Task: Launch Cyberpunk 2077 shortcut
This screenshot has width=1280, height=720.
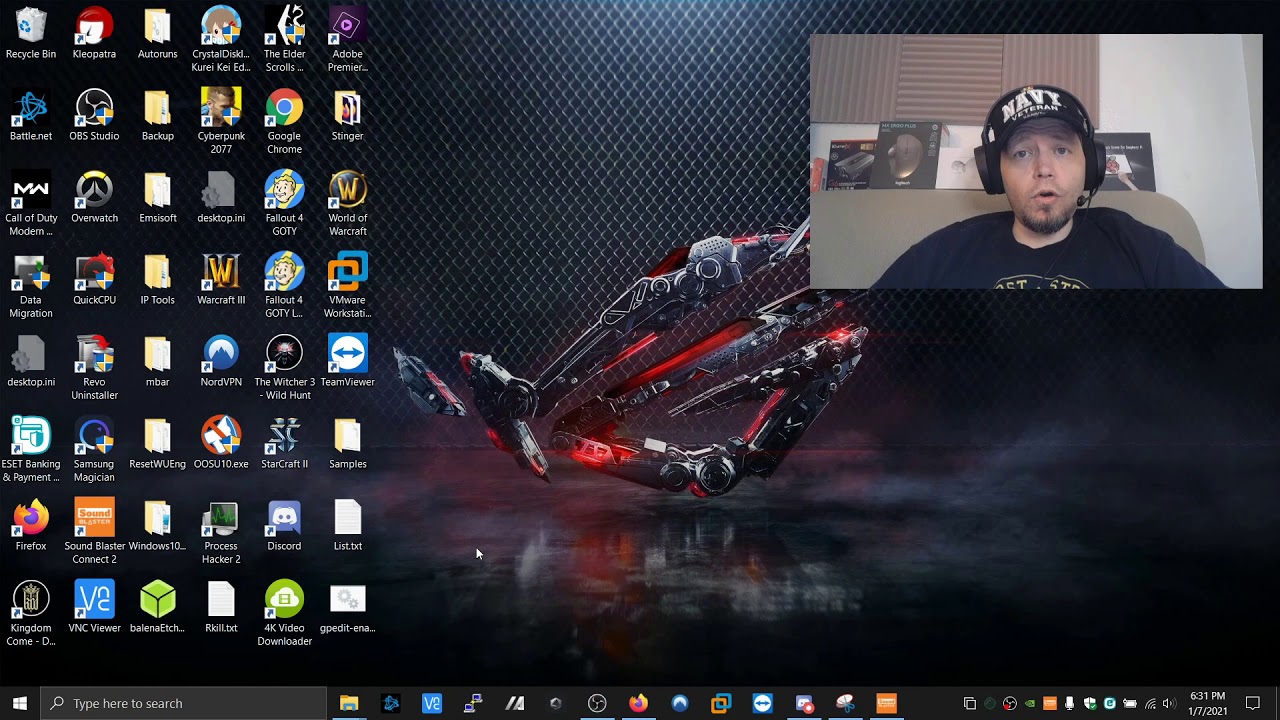Action: click(221, 122)
